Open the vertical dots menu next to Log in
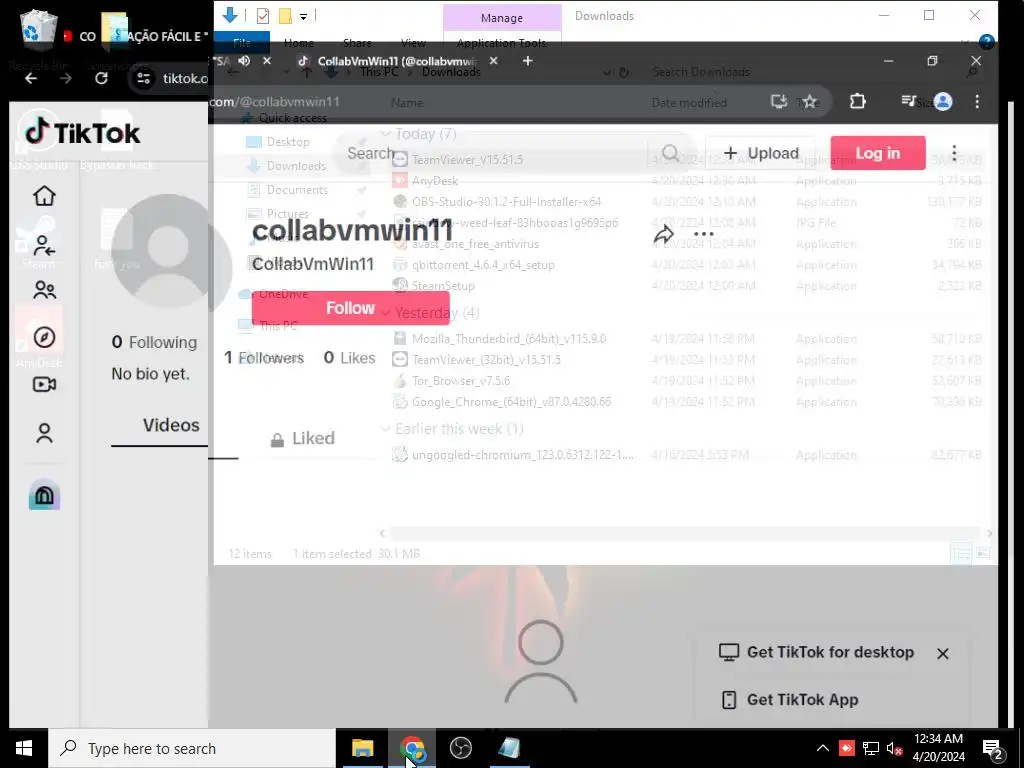Viewport: 1024px width, 768px height. [x=954, y=153]
